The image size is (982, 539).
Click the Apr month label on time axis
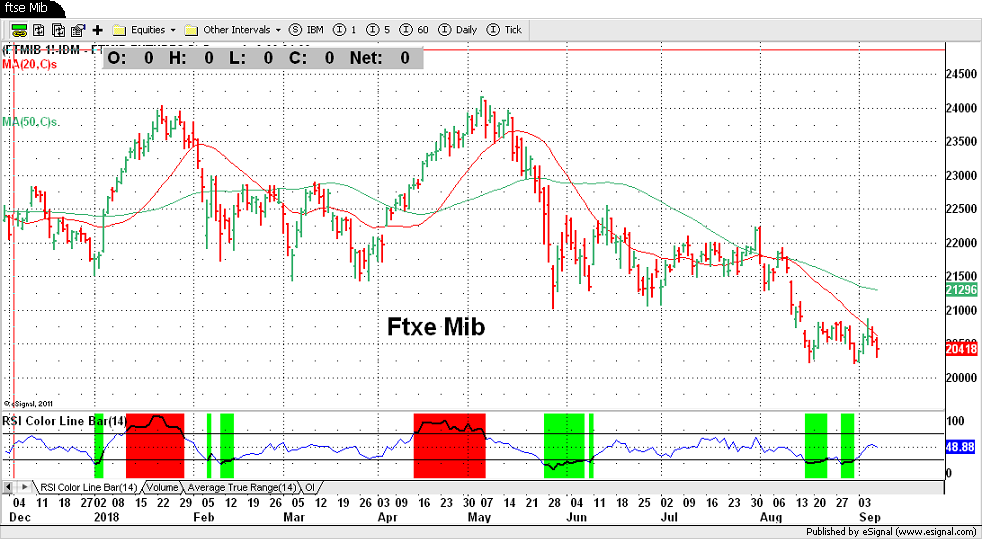coord(388,518)
